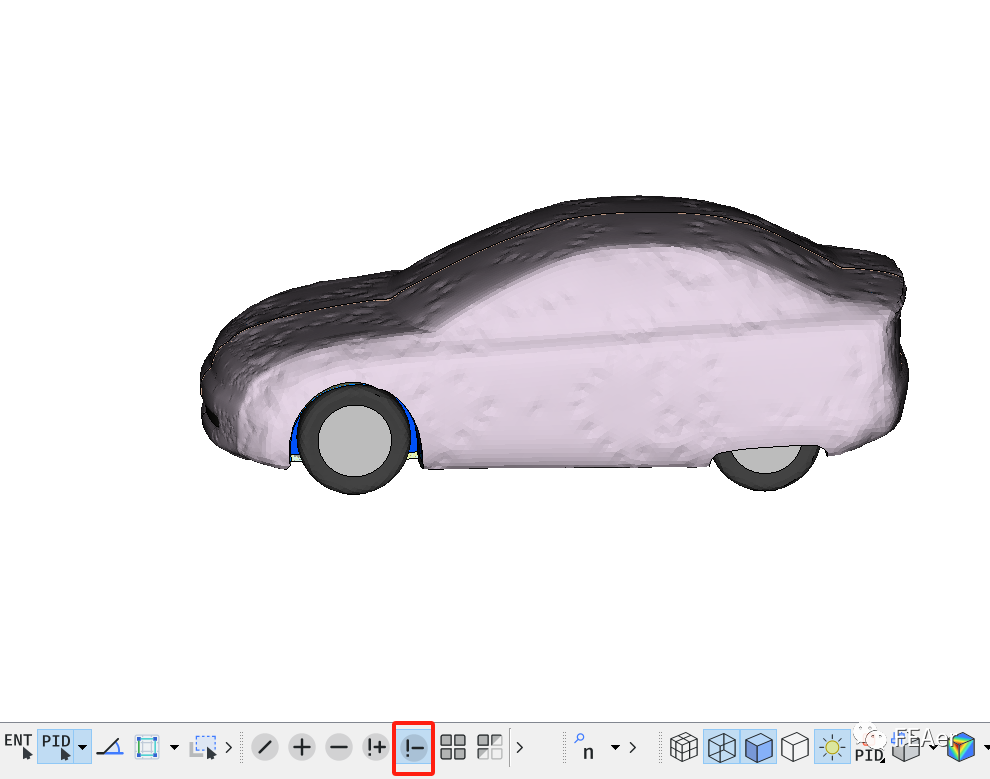Click the rainbow color cube icon
The height and width of the screenshot is (779, 990).
point(961,747)
